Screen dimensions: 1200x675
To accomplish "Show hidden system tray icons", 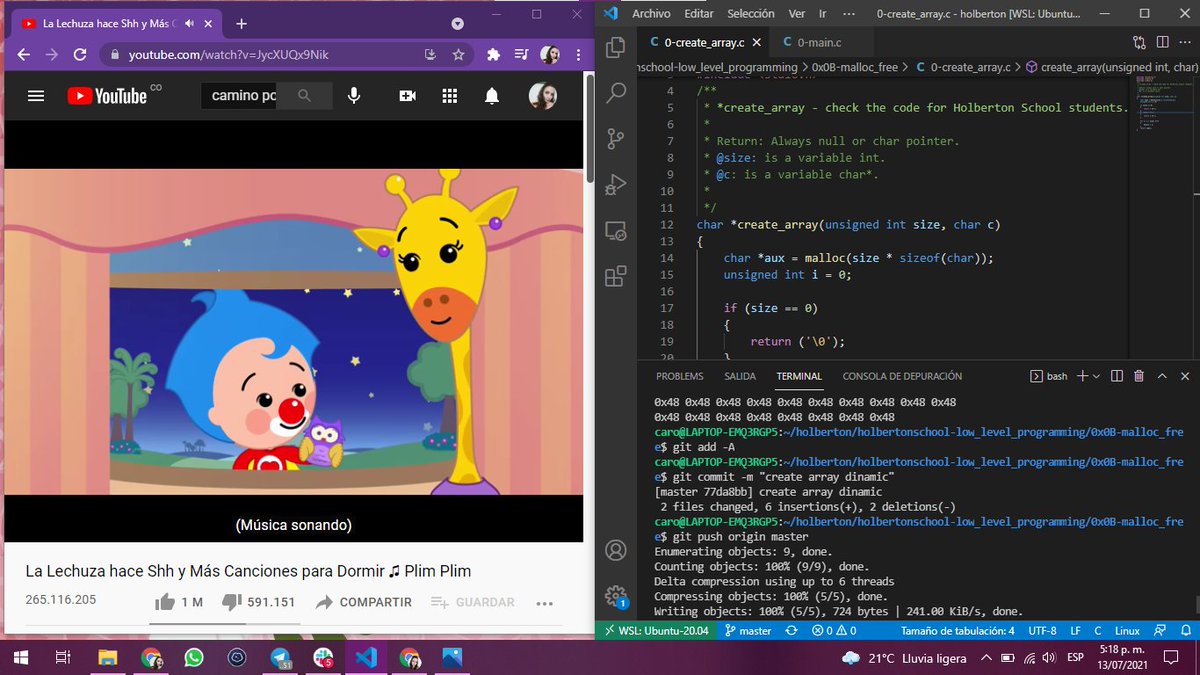I will [987, 658].
